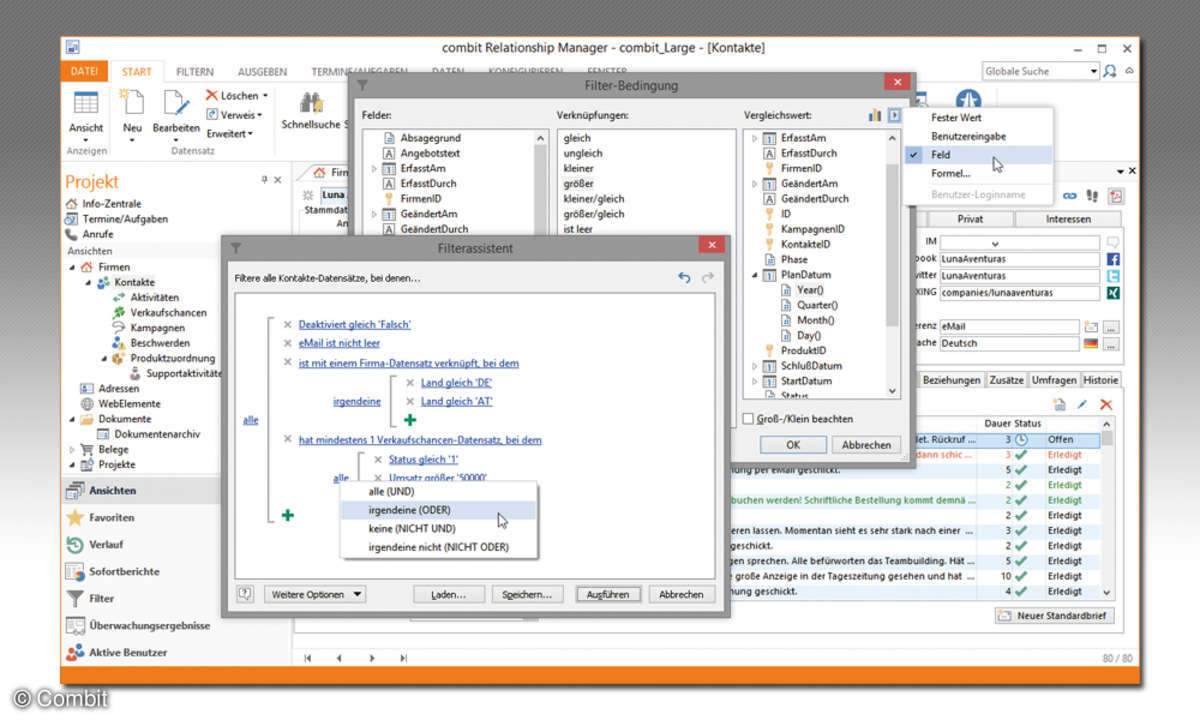Open DATEI ribbon tab
This screenshot has width=1200, height=720.
point(85,72)
